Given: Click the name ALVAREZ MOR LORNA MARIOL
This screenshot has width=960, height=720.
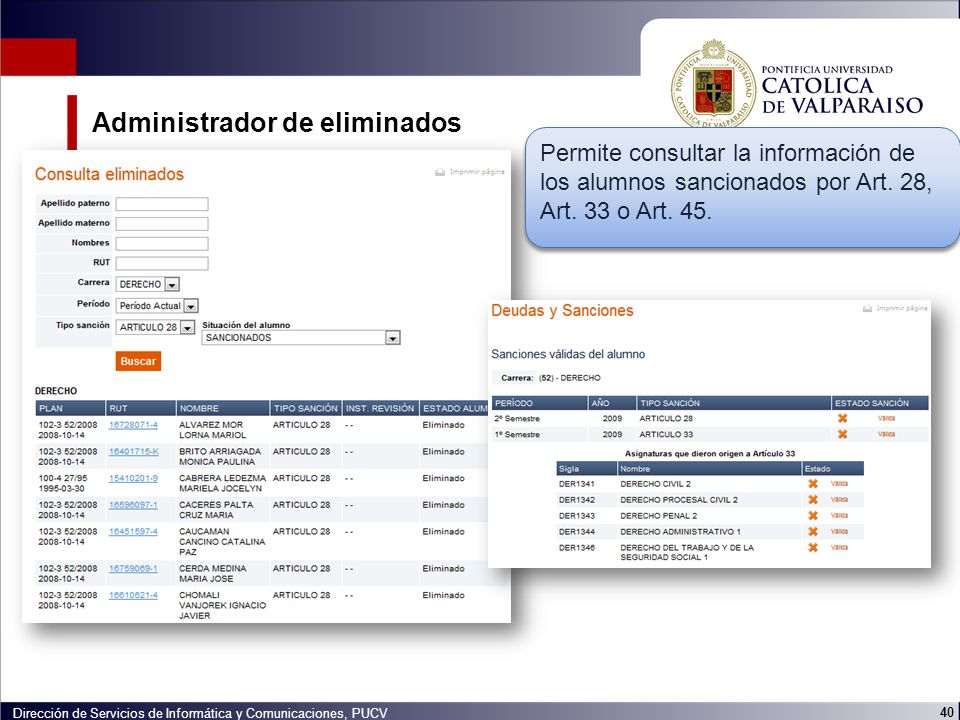Looking at the screenshot, I should [212, 430].
